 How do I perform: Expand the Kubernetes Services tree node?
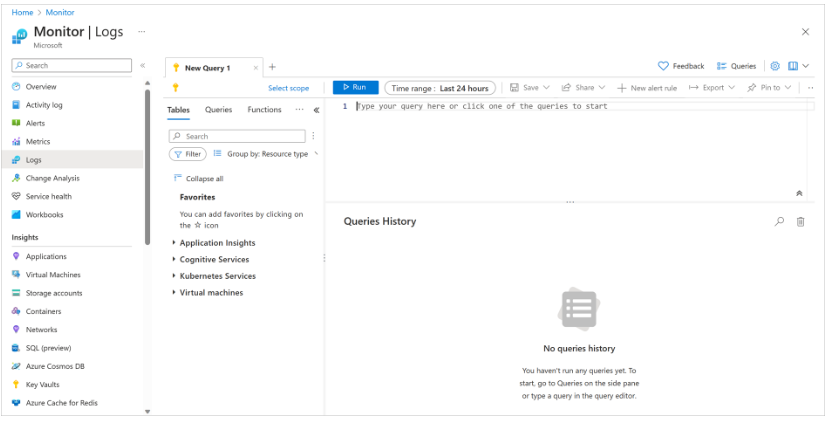tap(217, 276)
